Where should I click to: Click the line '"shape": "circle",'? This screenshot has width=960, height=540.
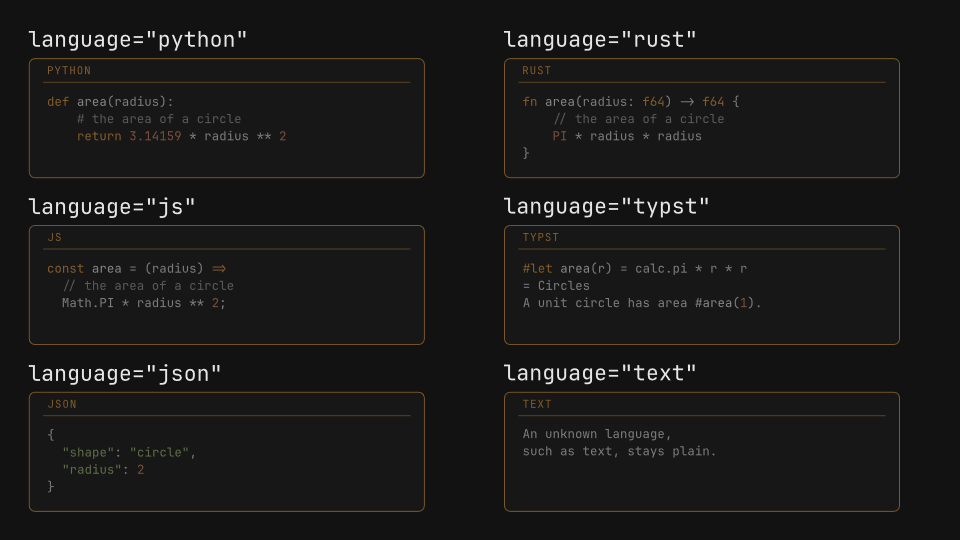[129, 452]
